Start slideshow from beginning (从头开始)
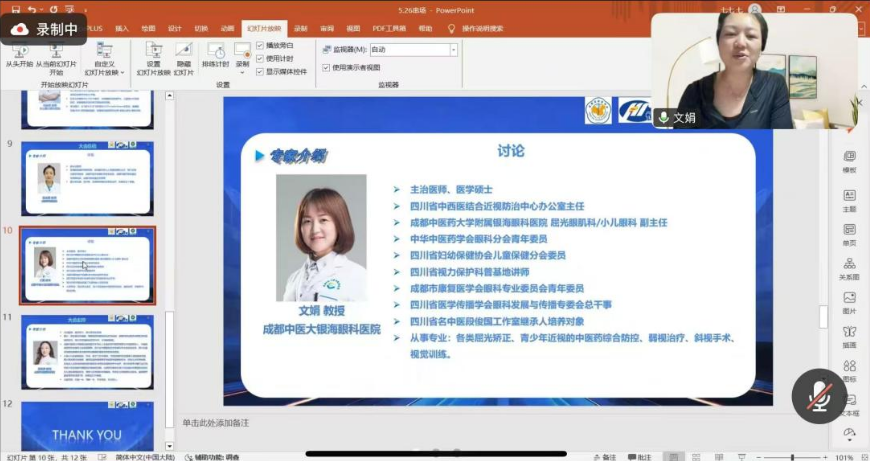This screenshot has width=870, height=461. (19, 55)
